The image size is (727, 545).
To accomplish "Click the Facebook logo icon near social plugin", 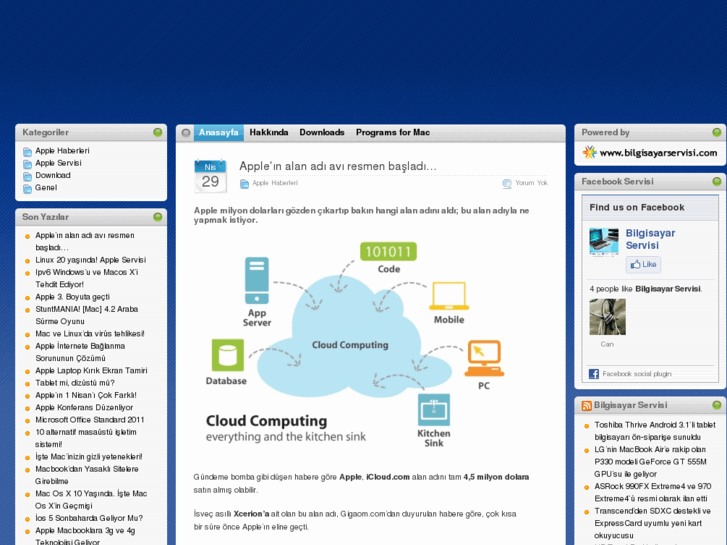I will (594, 374).
